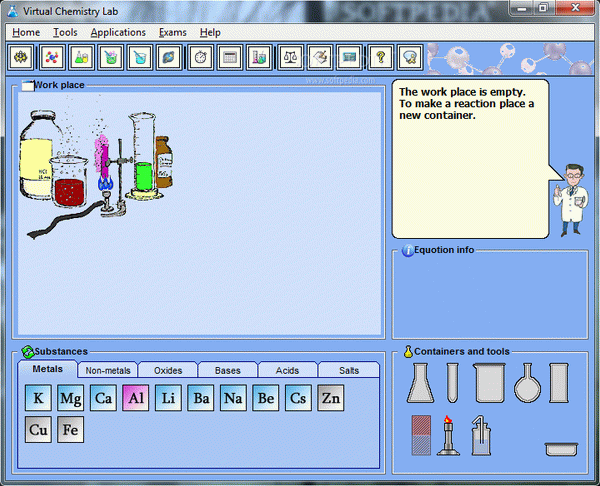The height and width of the screenshot is (486, 600).
Task: Click the planet globe toolbar icon
Action: coord(169,57)
